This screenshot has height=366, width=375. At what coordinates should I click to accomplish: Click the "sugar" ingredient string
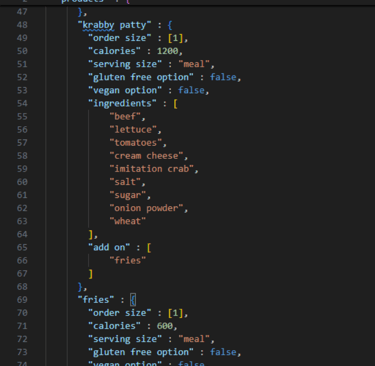128,195
